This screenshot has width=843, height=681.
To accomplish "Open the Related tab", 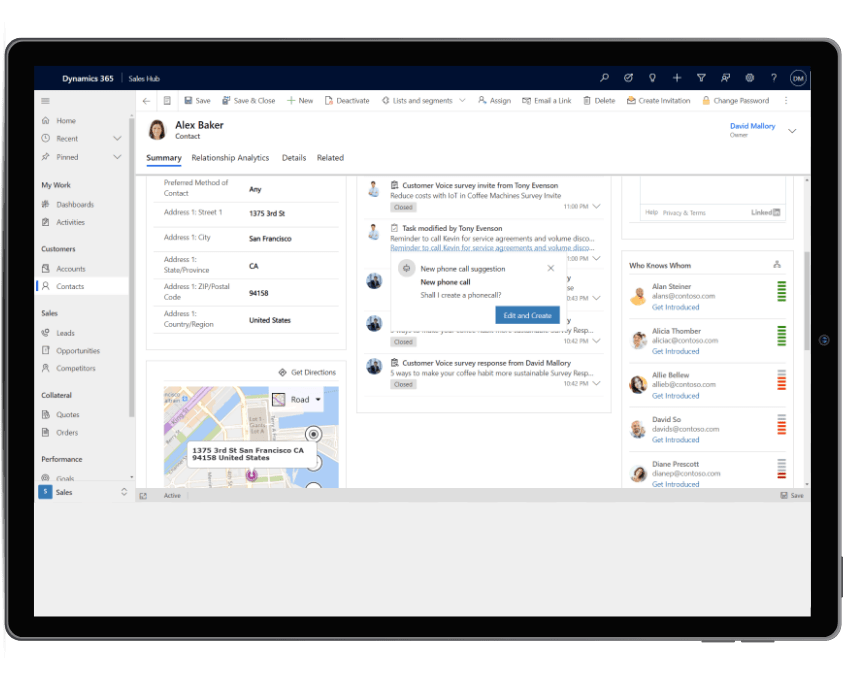I will (x=330, y=157).
